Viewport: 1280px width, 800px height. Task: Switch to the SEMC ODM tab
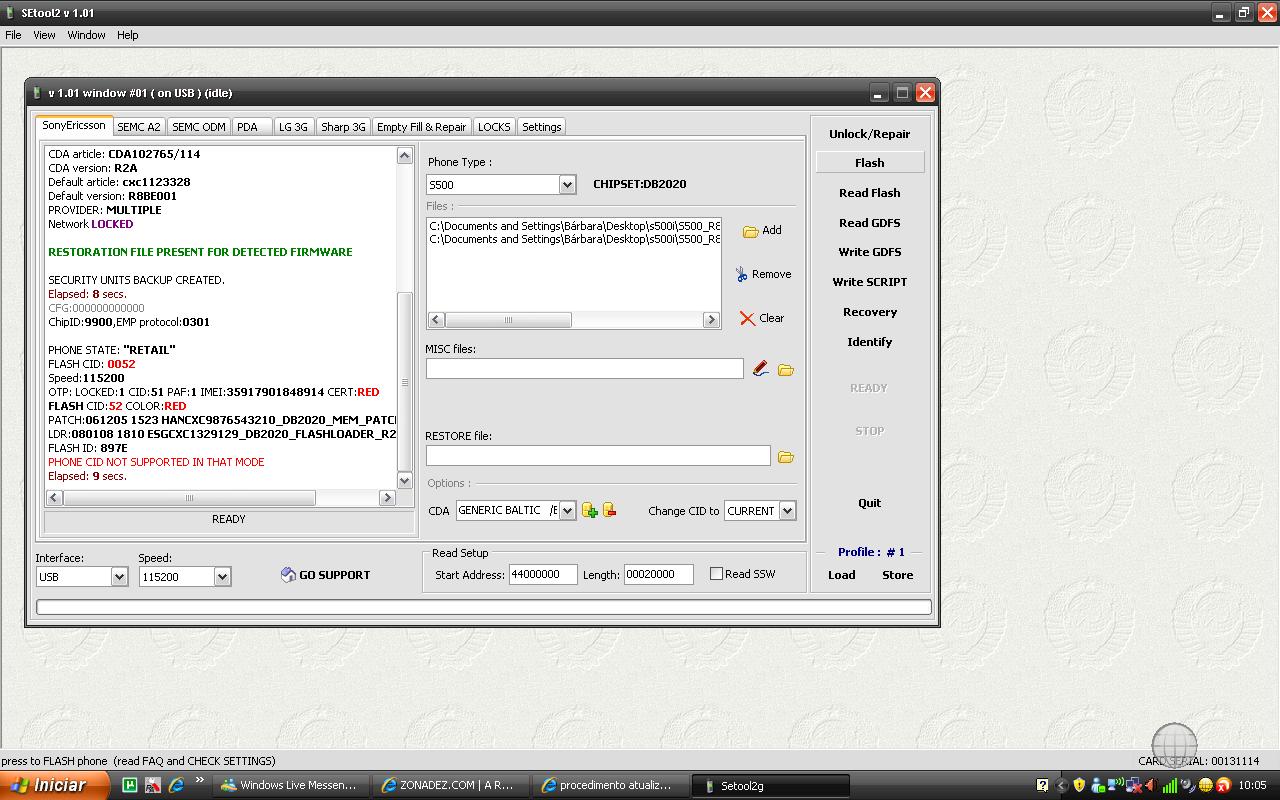(x=199, y=127)
